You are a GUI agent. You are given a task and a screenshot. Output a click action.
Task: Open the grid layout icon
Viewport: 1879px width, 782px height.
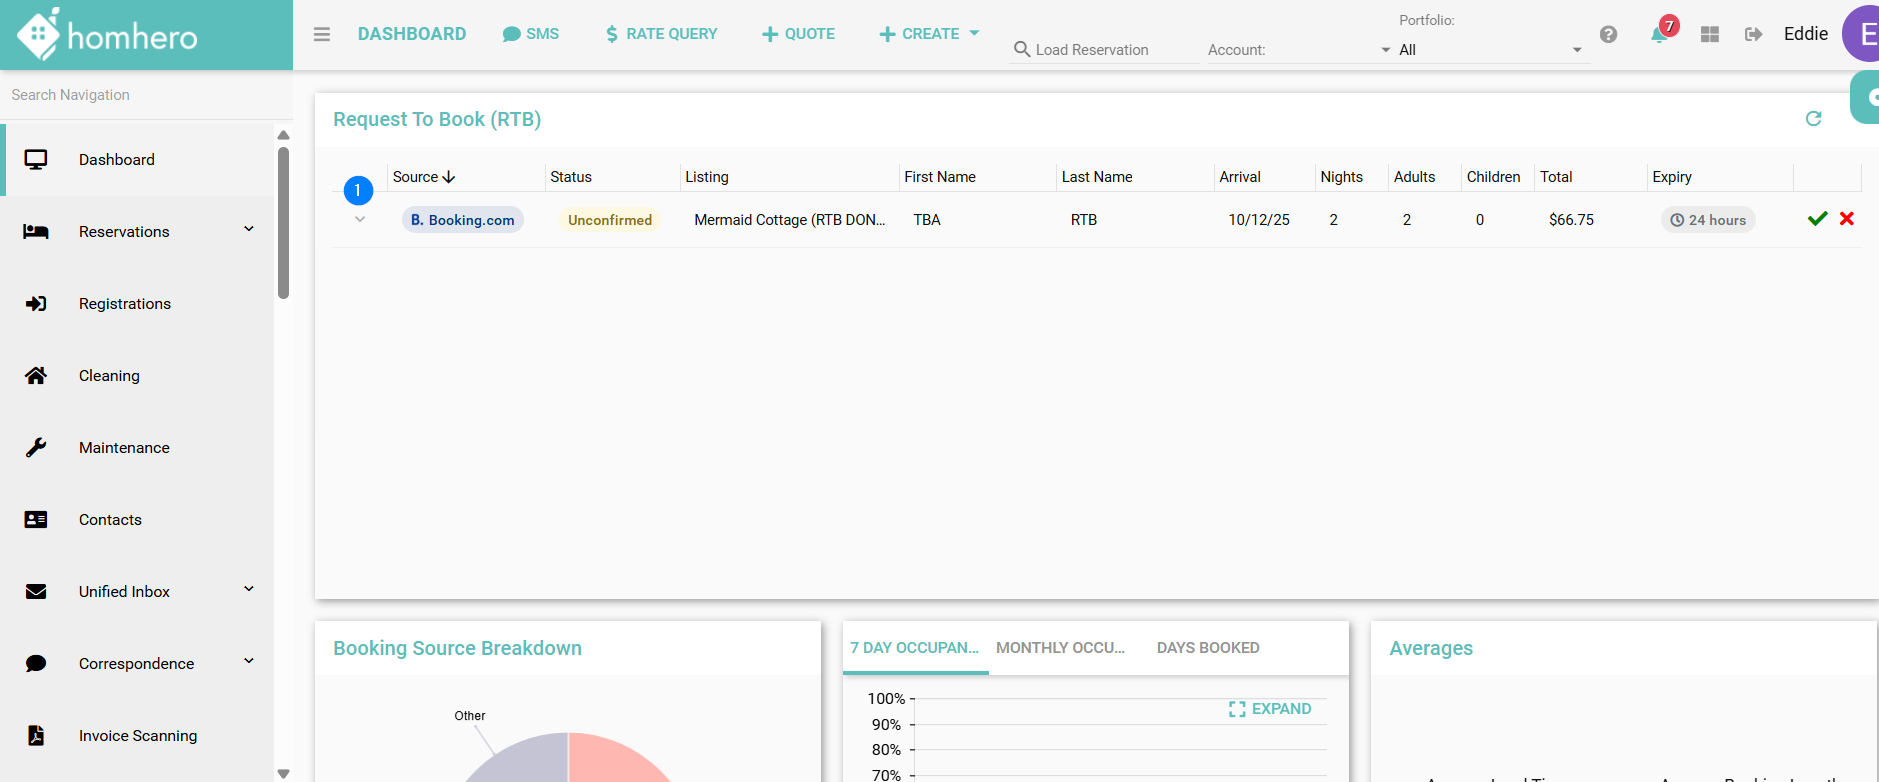[1710, 34]
